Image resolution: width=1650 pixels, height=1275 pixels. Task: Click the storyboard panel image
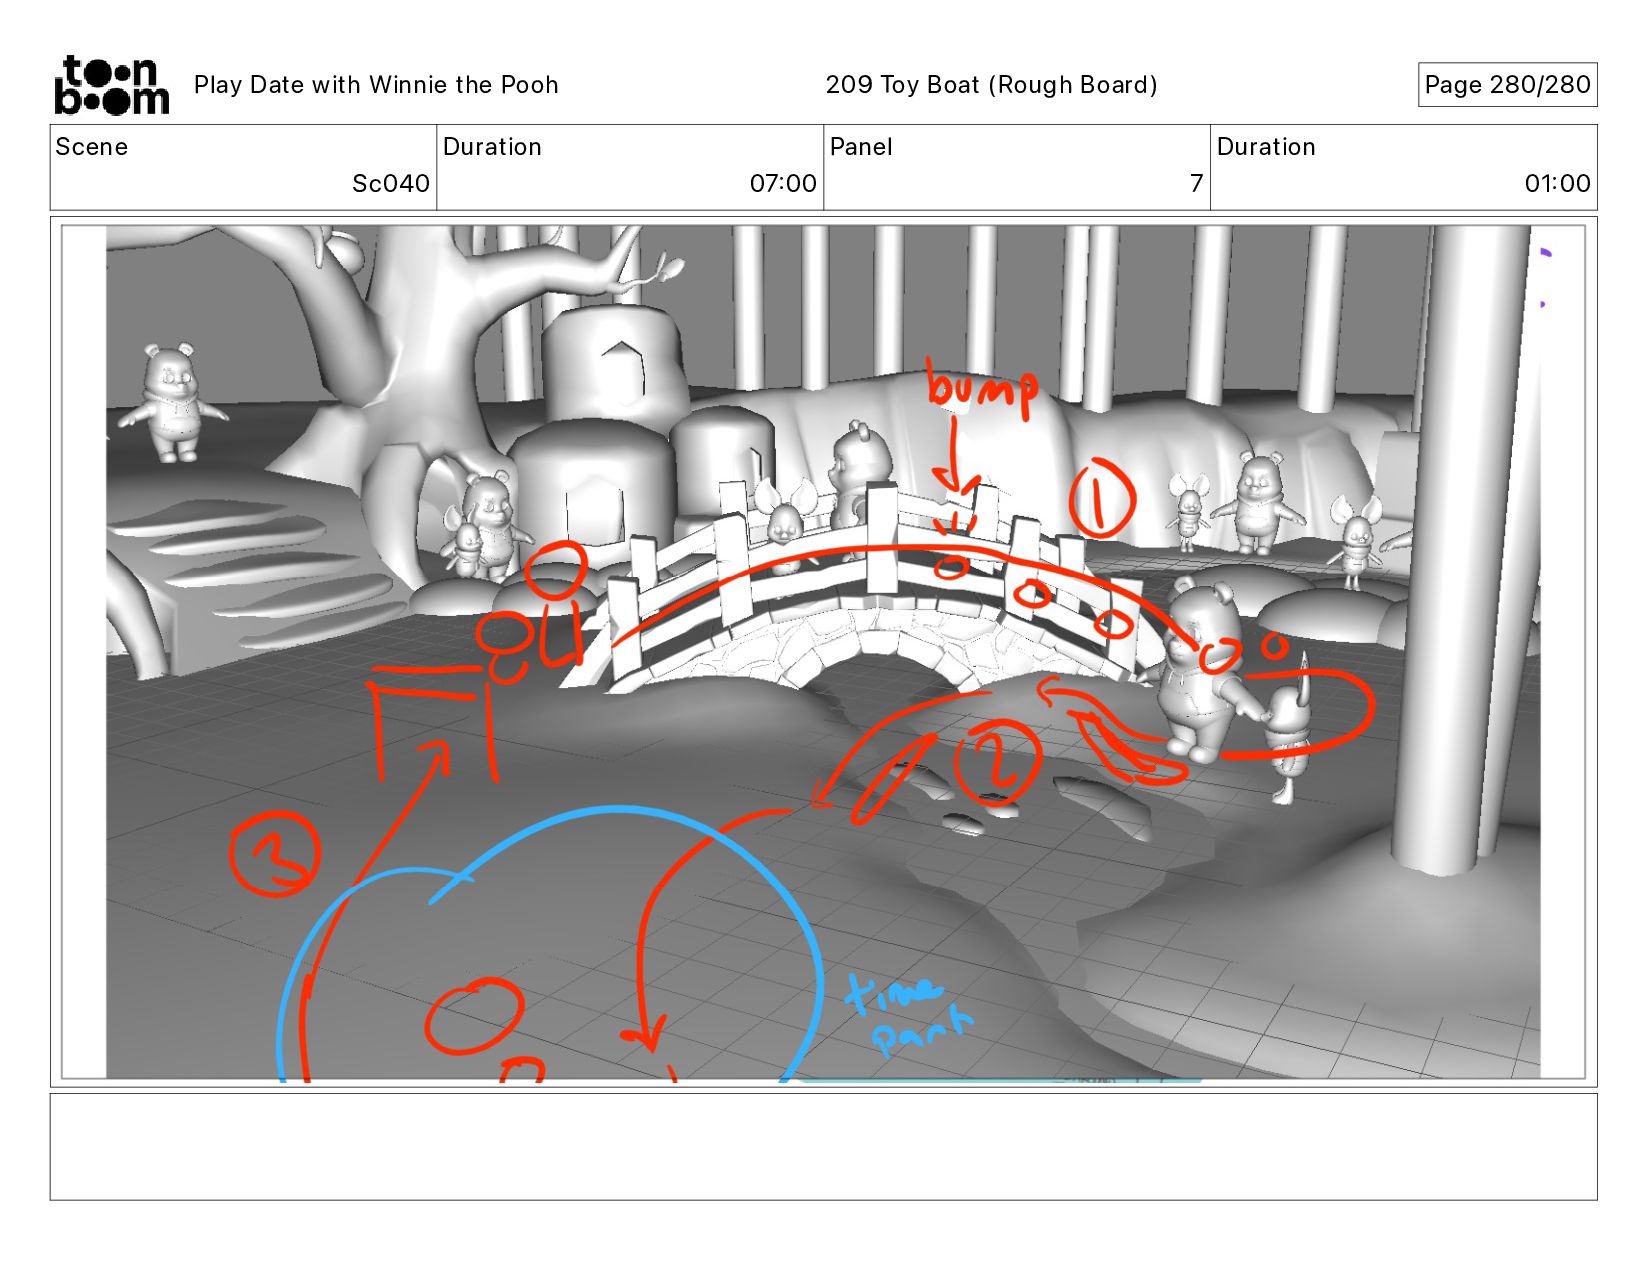(x=823, y=652)
